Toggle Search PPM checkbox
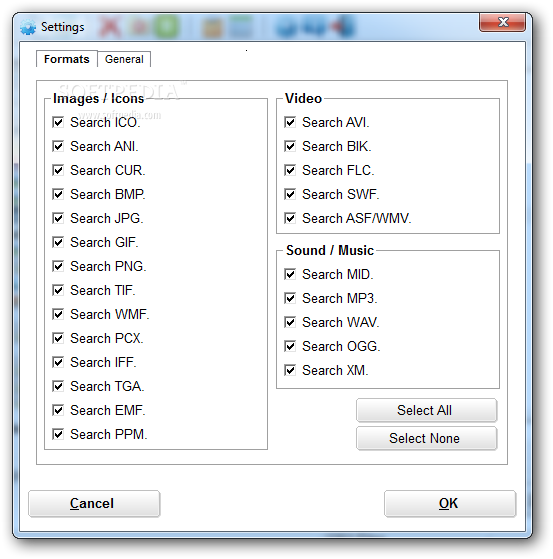Viewport: 553px width, 559px height. 58,435
